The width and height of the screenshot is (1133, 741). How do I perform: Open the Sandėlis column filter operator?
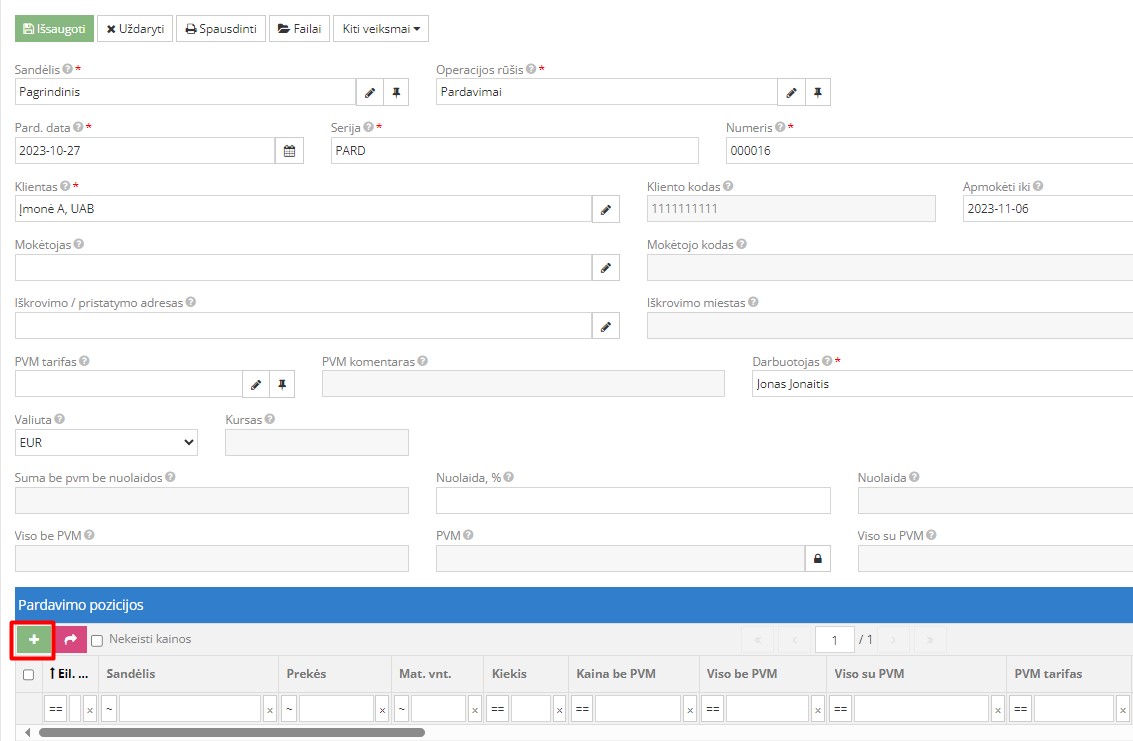[109, 709]
